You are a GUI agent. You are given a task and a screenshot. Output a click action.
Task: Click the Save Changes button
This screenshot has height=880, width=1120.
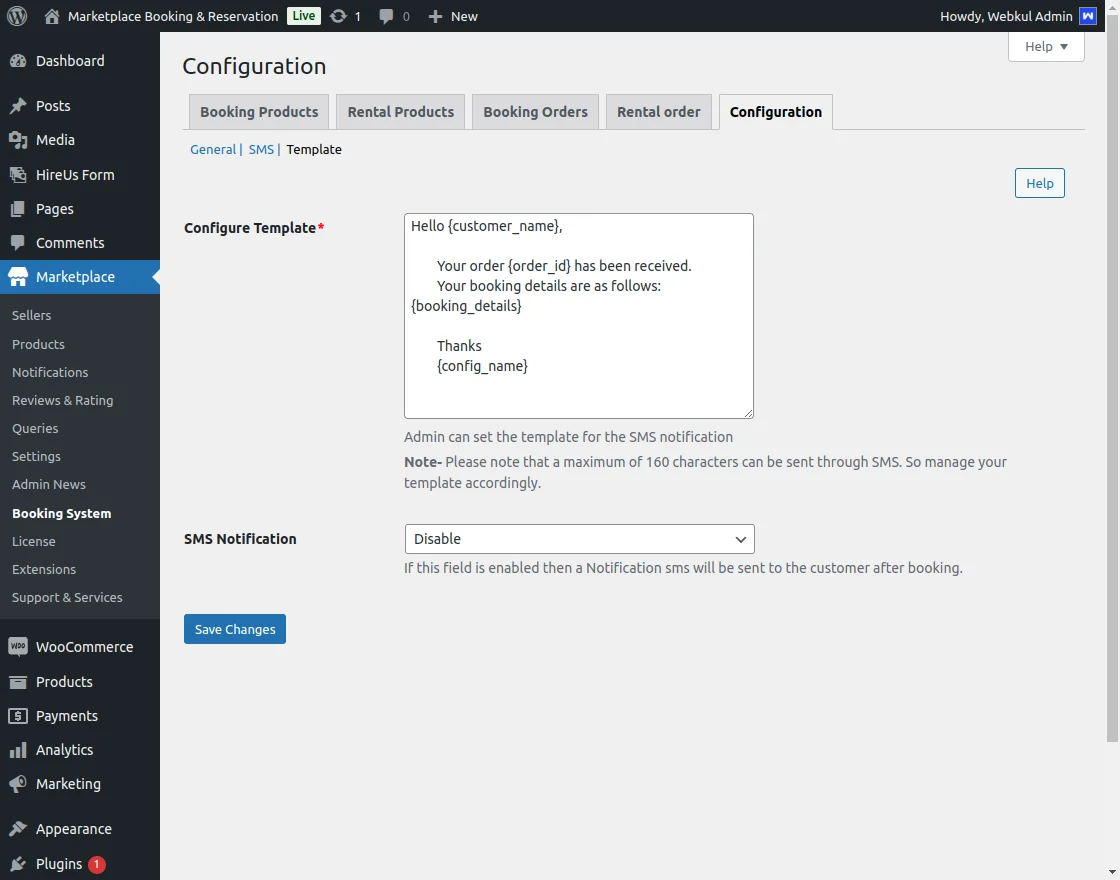[235, 629]
